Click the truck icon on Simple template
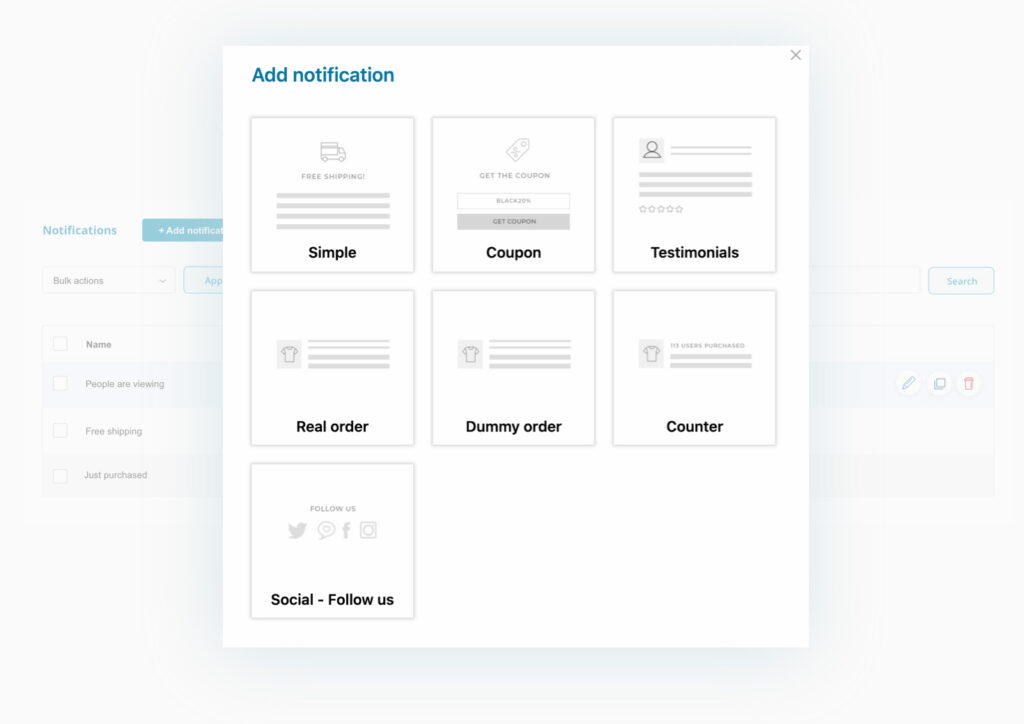The height and width of the screenshot is (724, 1024). [332, 152]
